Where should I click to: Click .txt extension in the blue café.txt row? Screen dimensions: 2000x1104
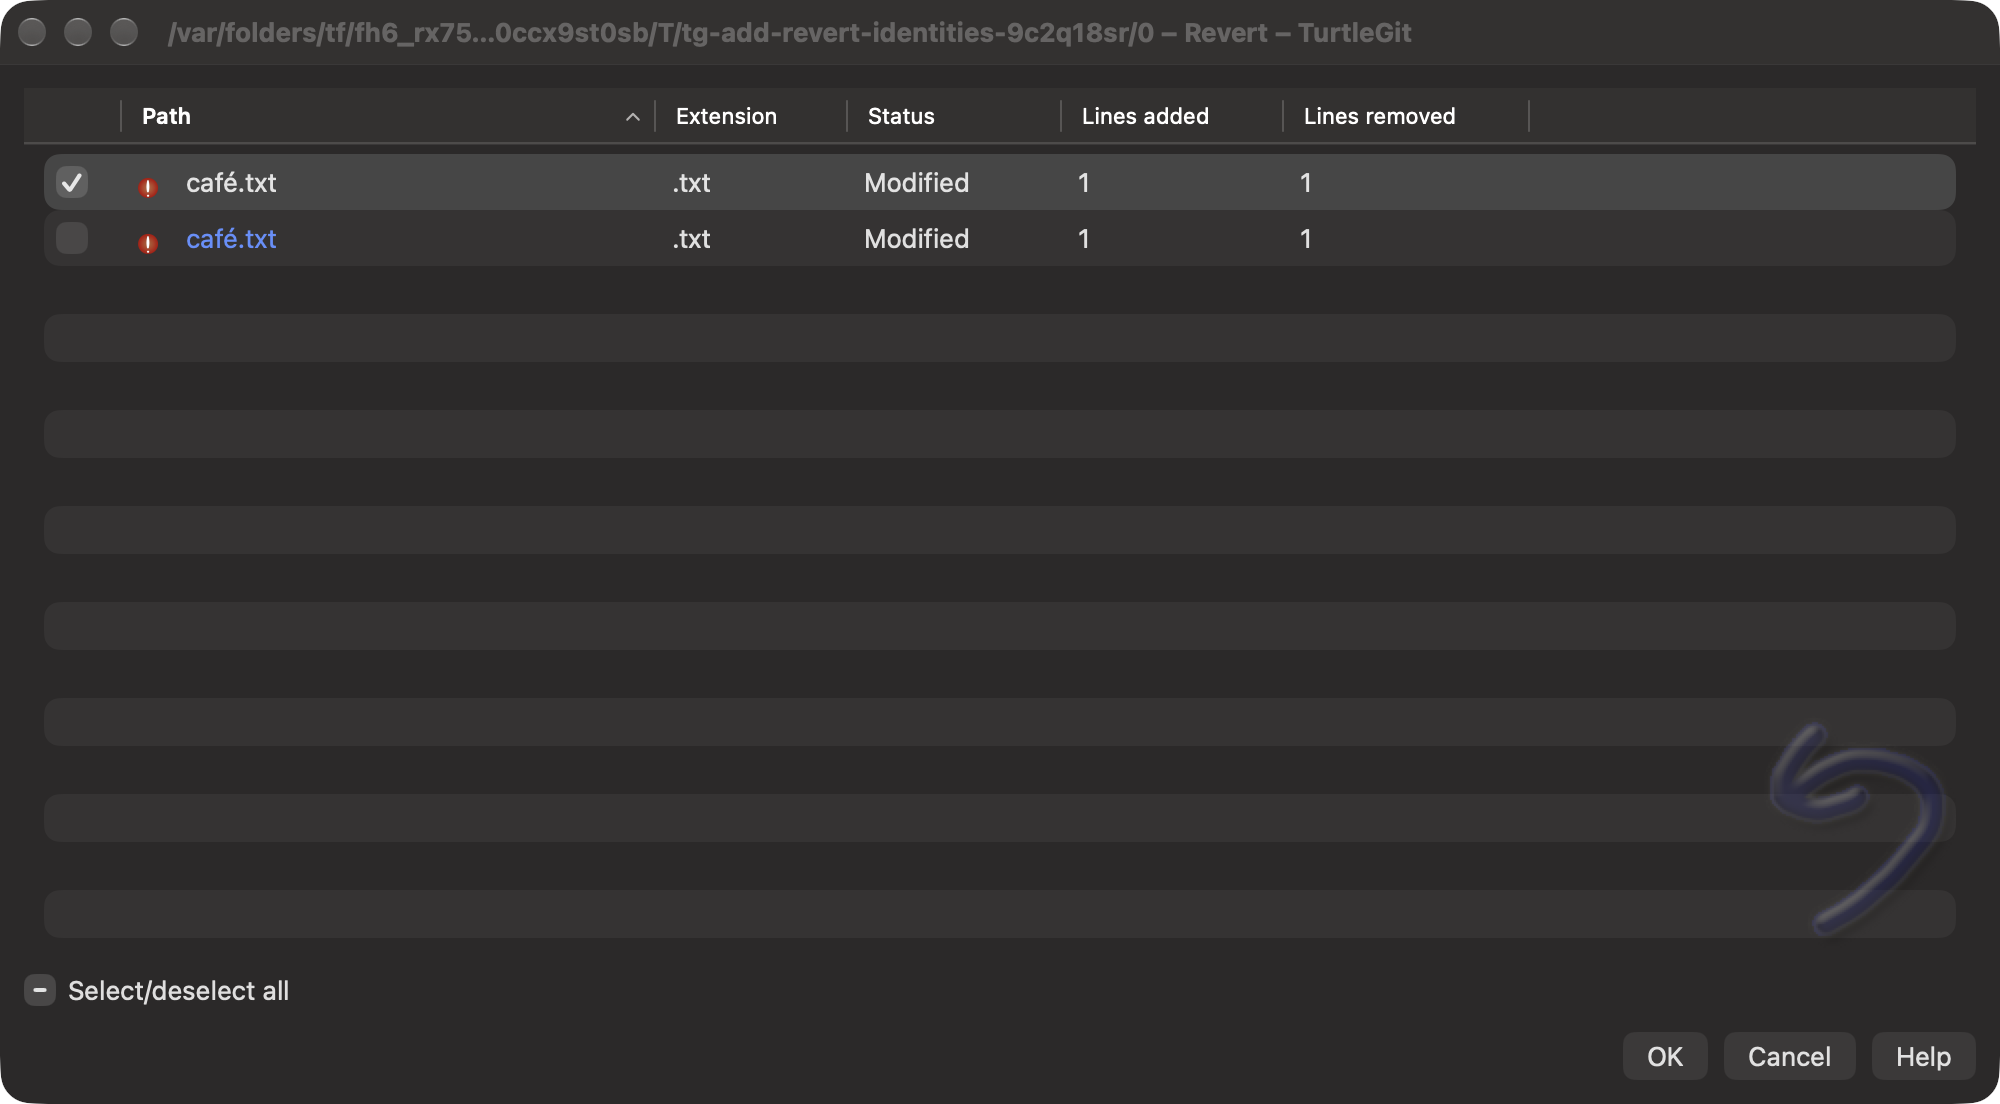pyautogui.click(x=691, y=239)
